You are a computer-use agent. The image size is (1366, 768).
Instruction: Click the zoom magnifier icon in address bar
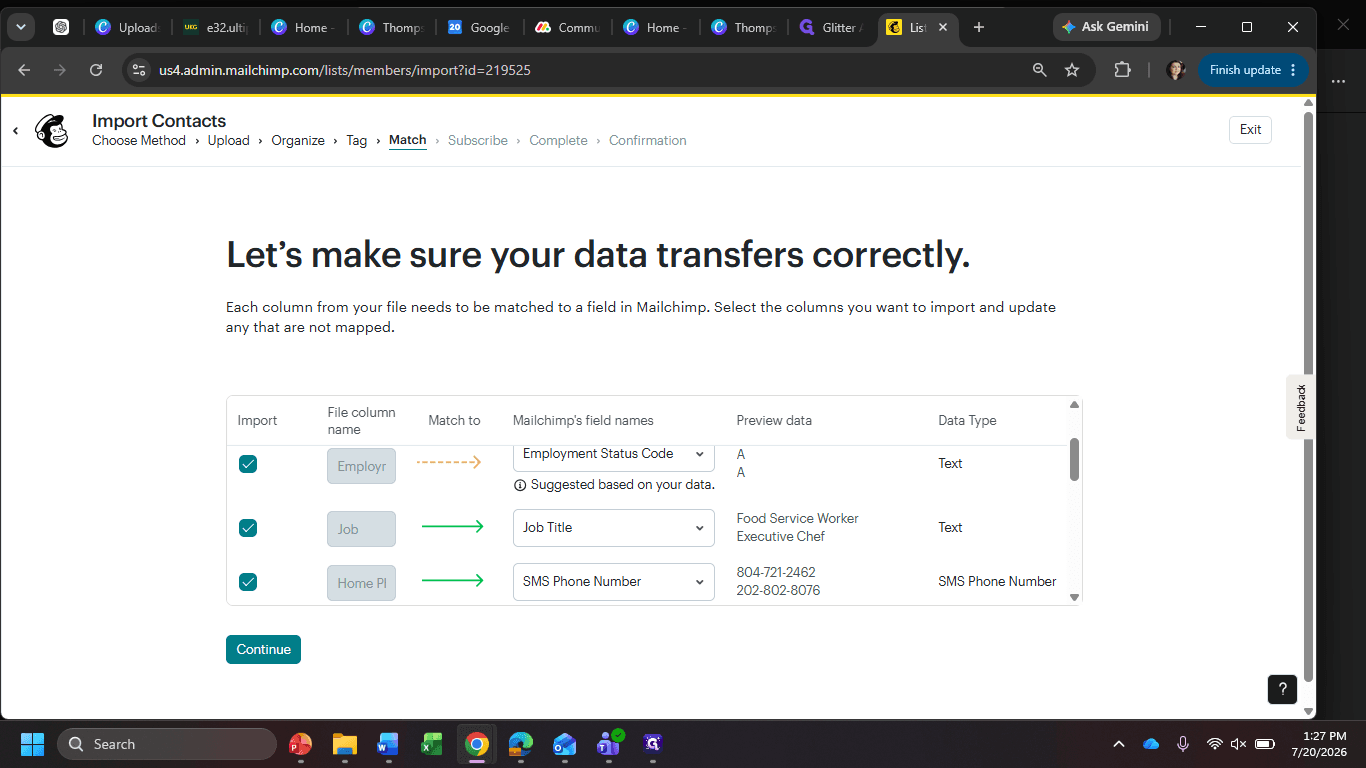click(x=1040, y=70)
